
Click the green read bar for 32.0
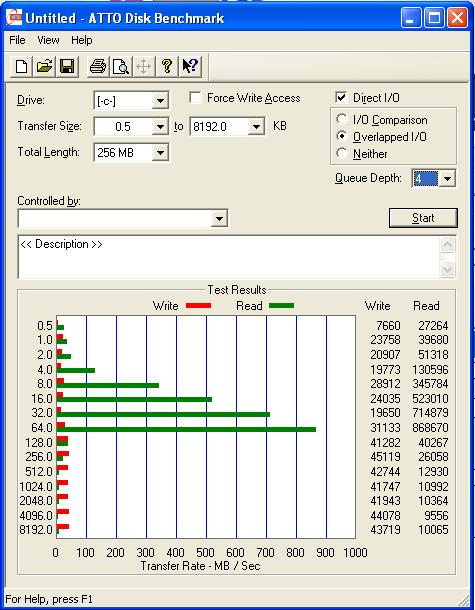point(163,415)
